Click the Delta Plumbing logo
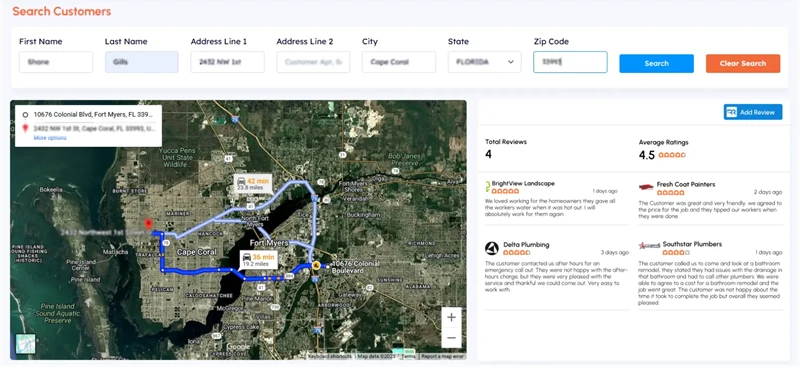800x367 pixels. [x=492, y=249]
